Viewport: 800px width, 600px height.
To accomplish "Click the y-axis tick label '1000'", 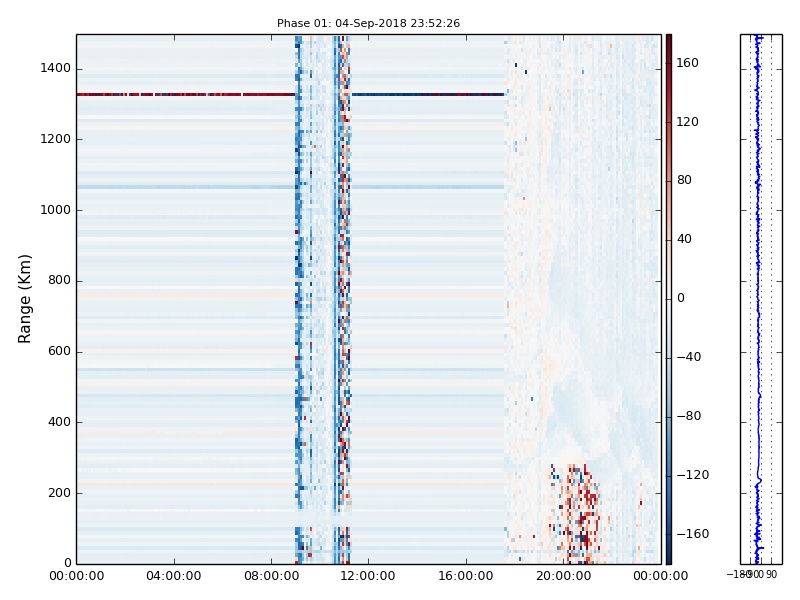I will (x=56, y=210).
